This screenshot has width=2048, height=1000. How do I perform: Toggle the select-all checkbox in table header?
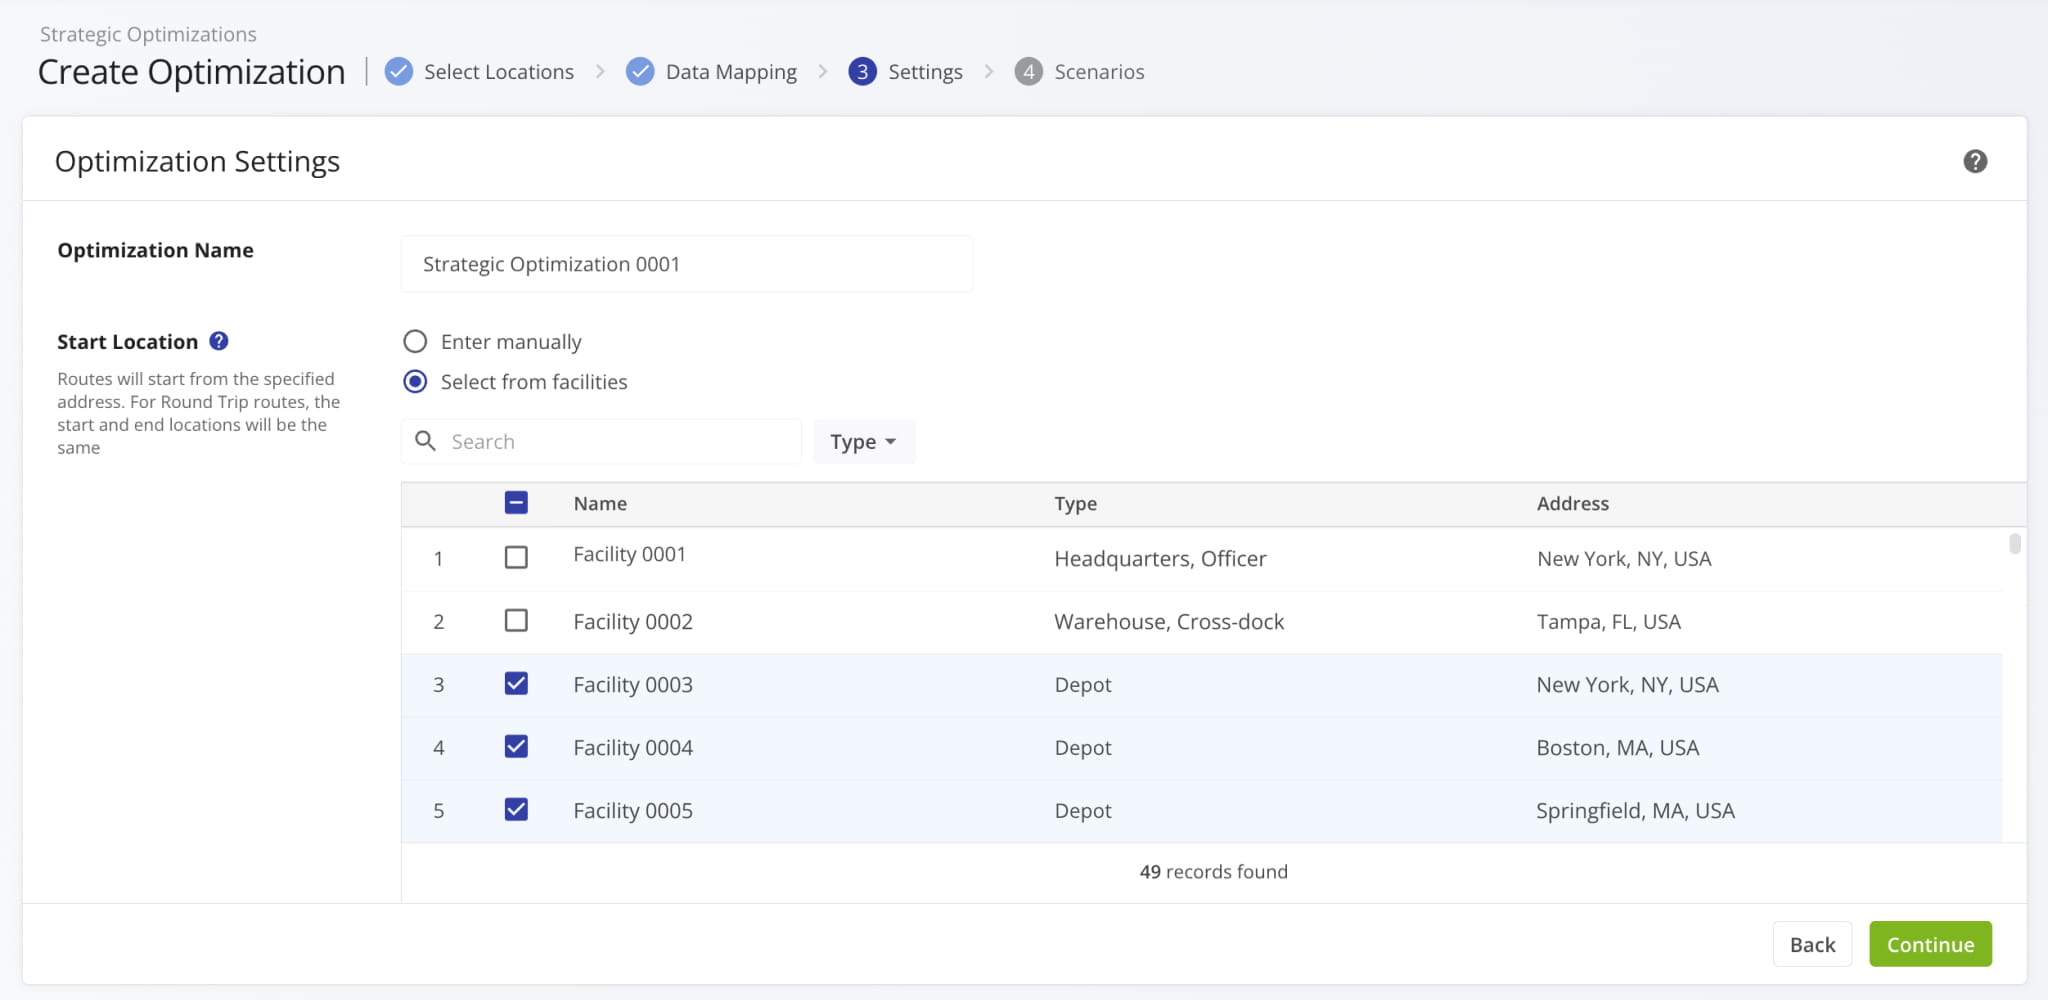pyautogui.click(x=516, y=503)
